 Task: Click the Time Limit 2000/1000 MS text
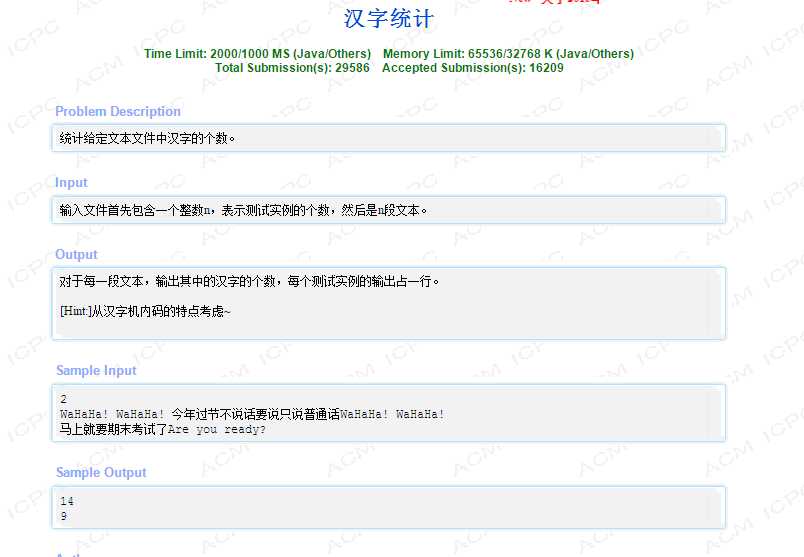257,53
